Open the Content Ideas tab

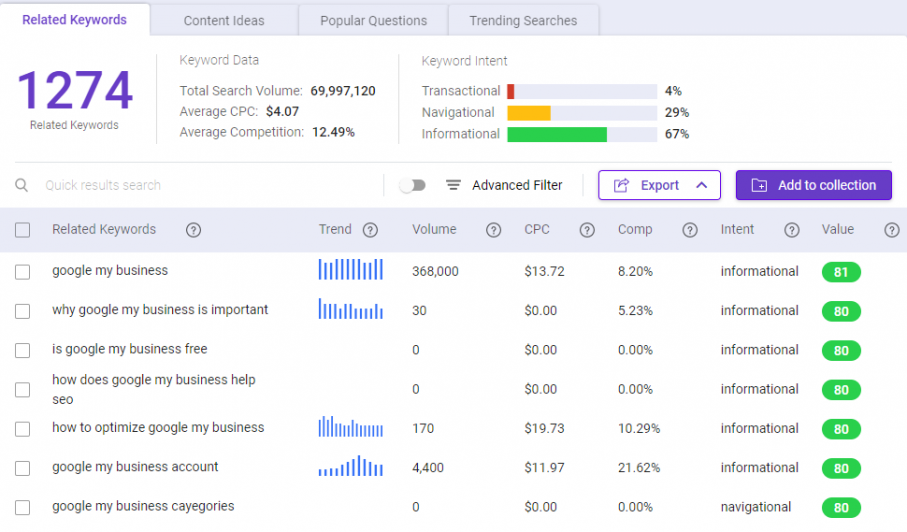pos(224,21)
